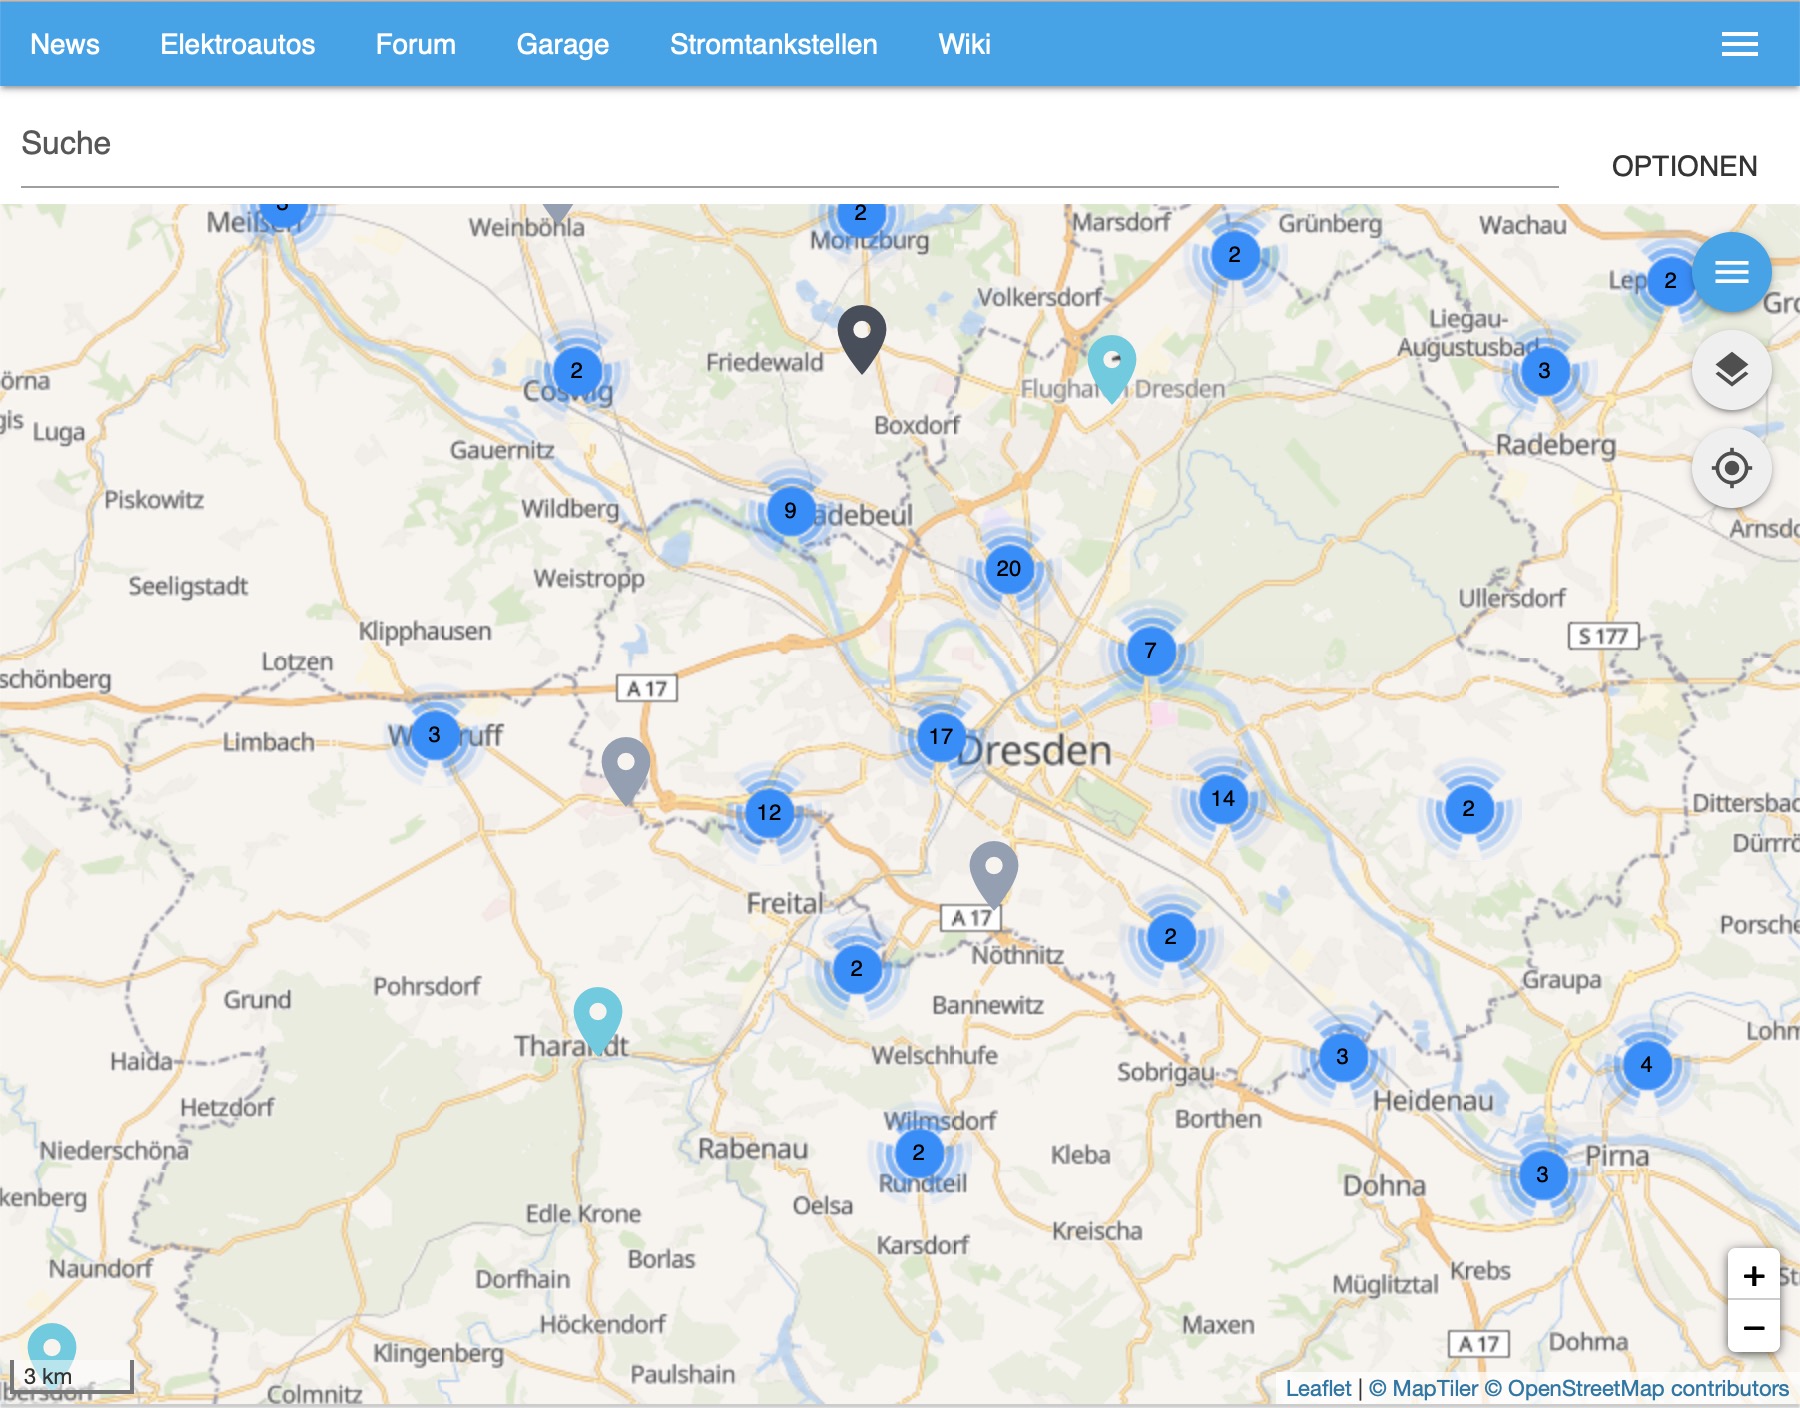Zoom in on the map
The image size is (1800, 1408).
point(1753,1276)
